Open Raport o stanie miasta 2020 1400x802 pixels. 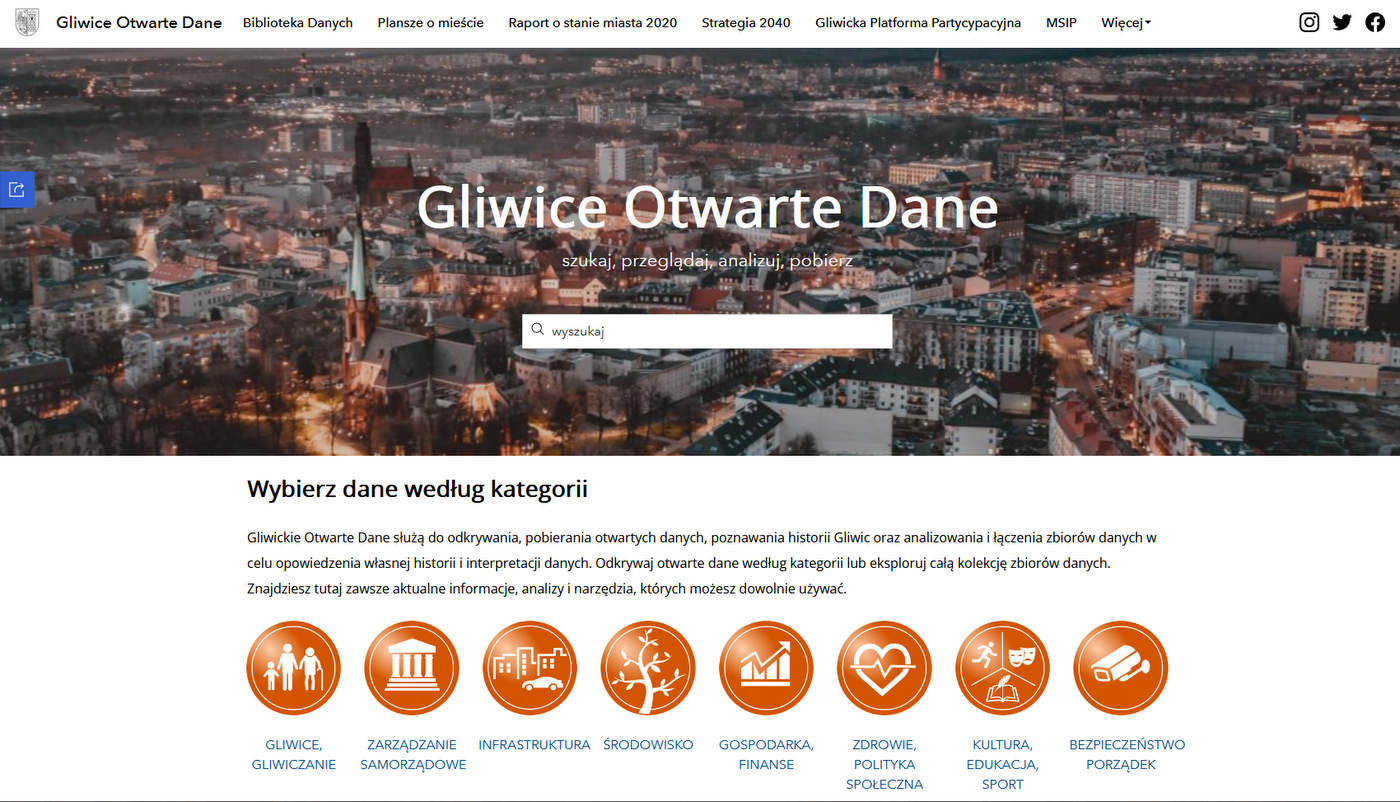(593, 23)
